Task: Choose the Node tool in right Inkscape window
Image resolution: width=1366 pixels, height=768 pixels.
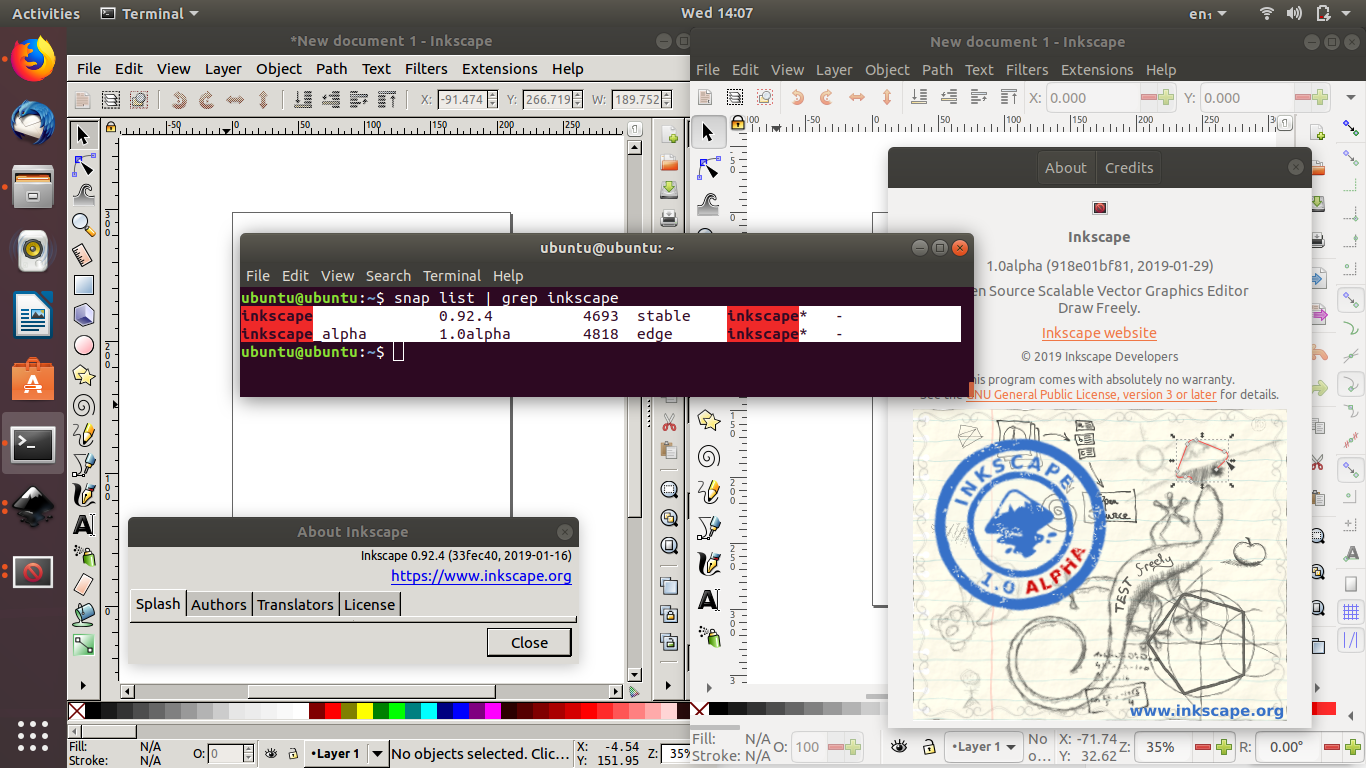Action: tap(708, 166)
